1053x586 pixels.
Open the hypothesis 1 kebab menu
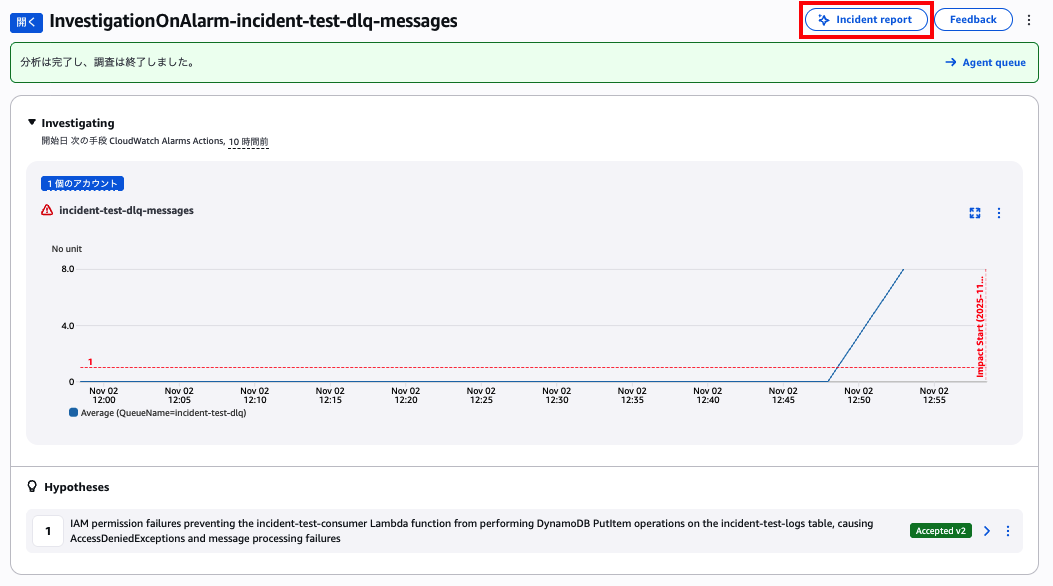point(1007,531)
